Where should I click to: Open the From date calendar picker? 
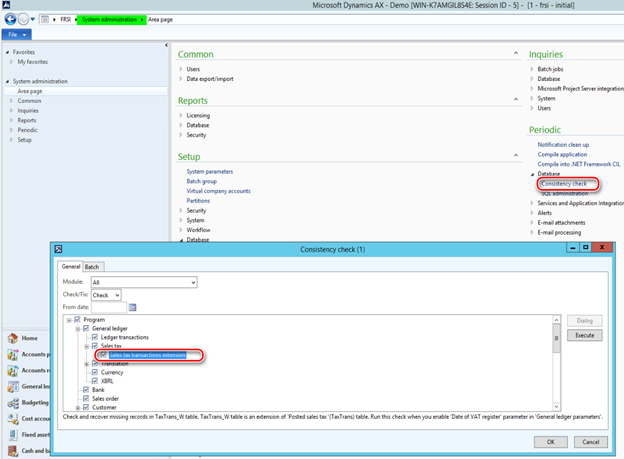coord(133,307)
